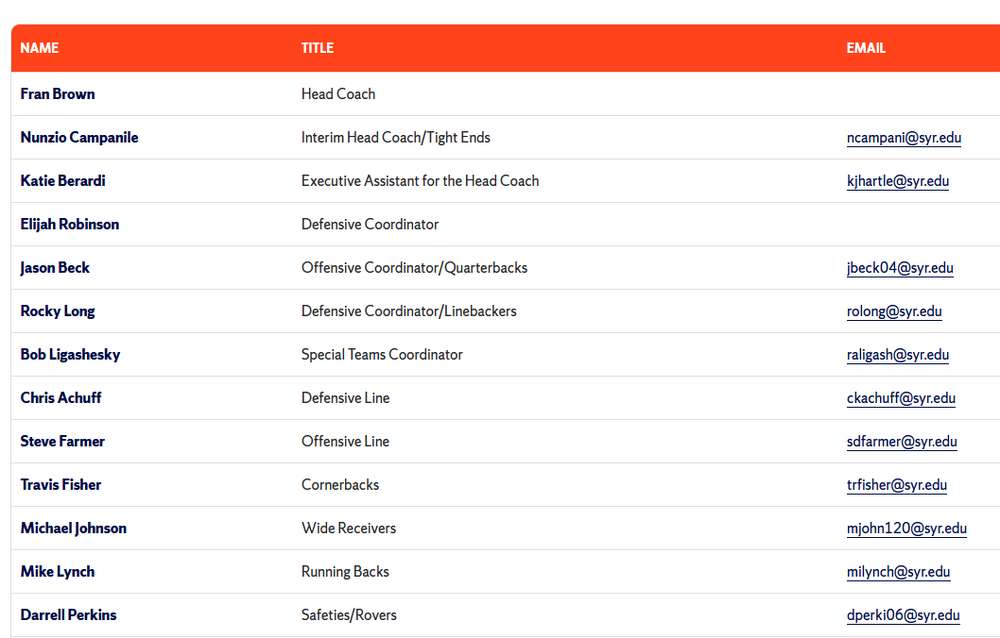Click Nunzio Campanile's email link
Viewport: 1000px width, 638px height.
903,138
